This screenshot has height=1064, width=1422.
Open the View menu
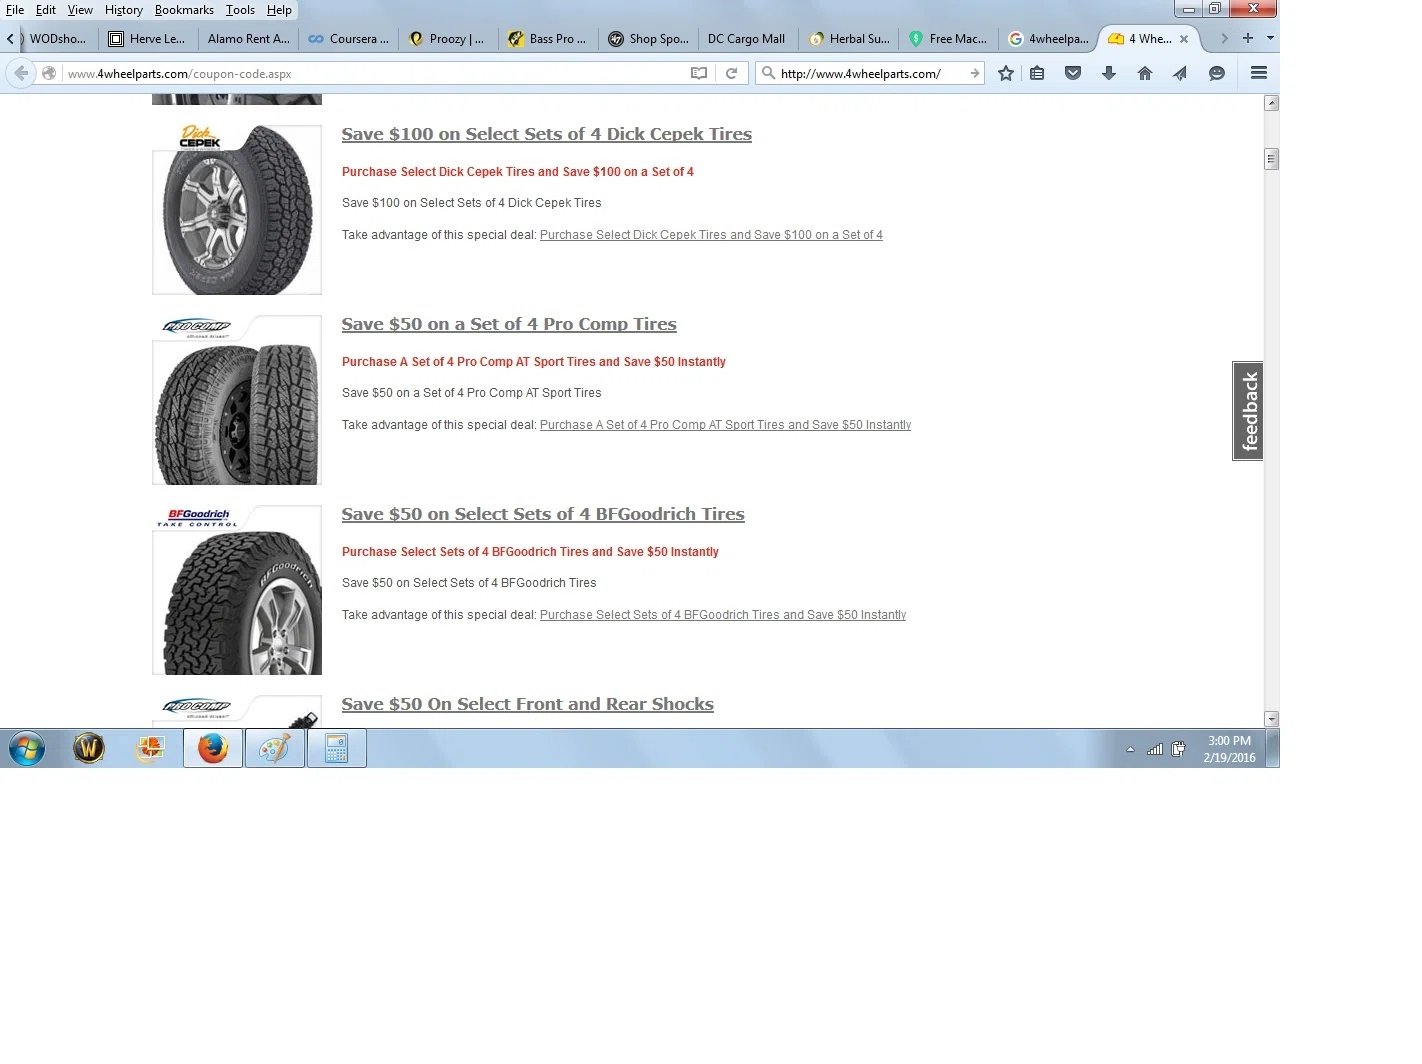80,10
